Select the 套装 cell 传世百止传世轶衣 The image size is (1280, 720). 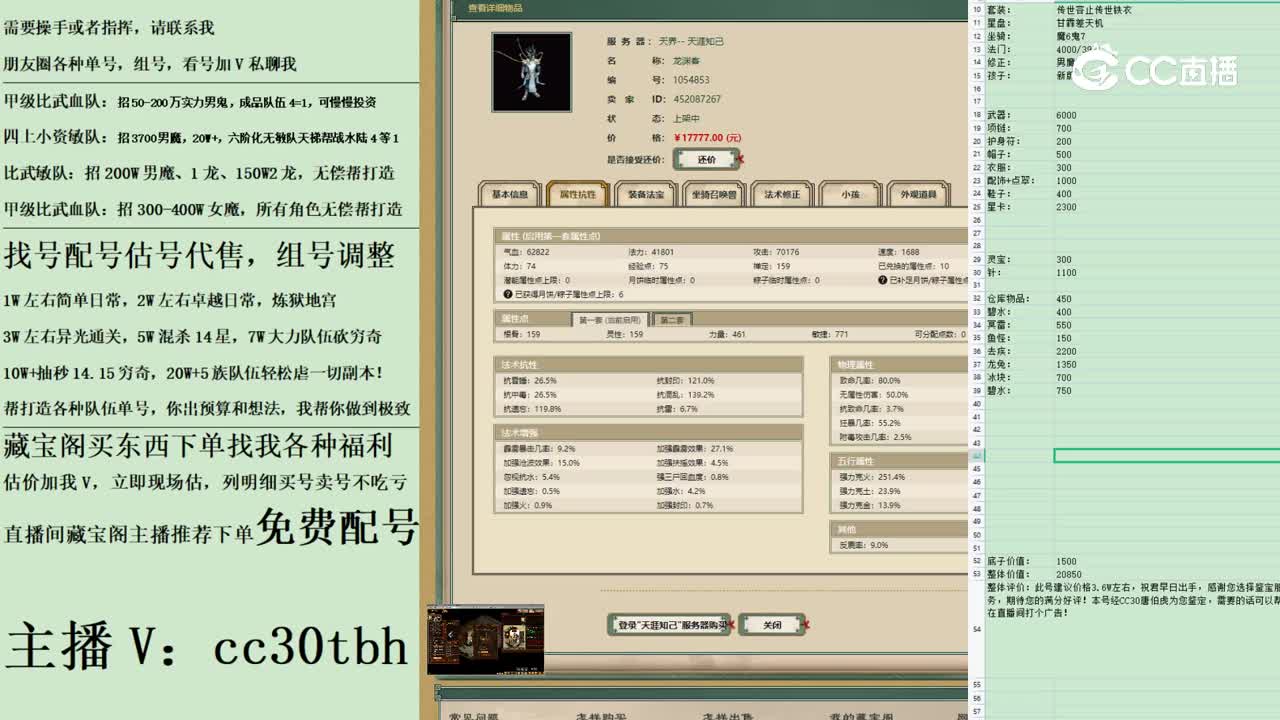[x=1094, y=9]
